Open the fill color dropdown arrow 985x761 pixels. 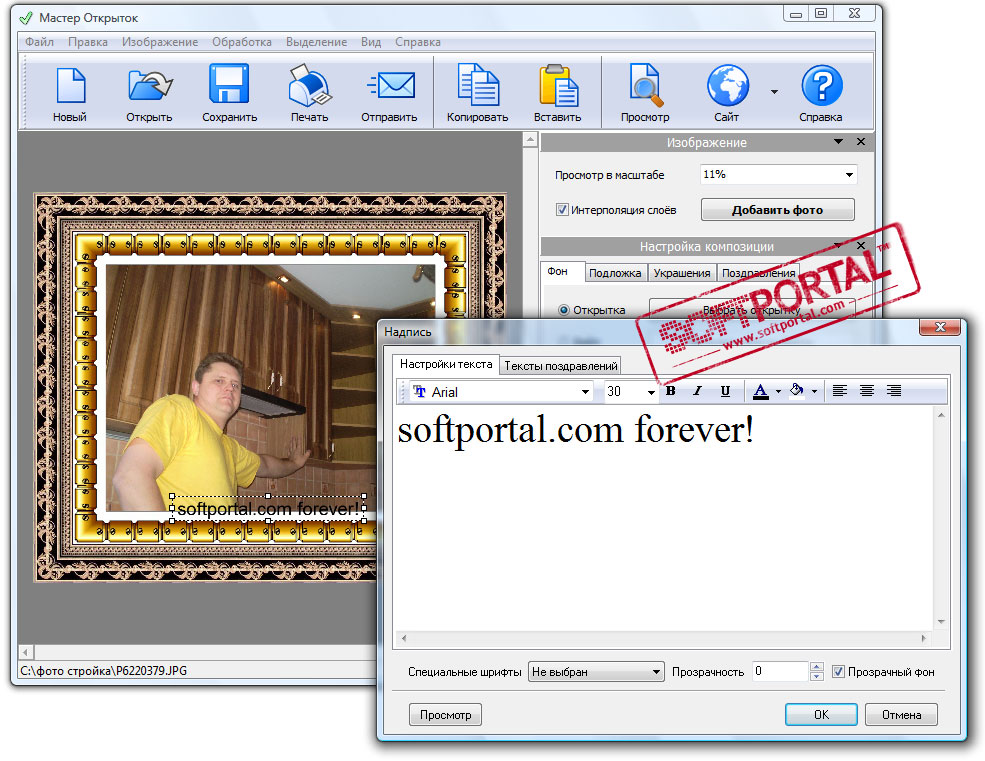coord(814,391)
